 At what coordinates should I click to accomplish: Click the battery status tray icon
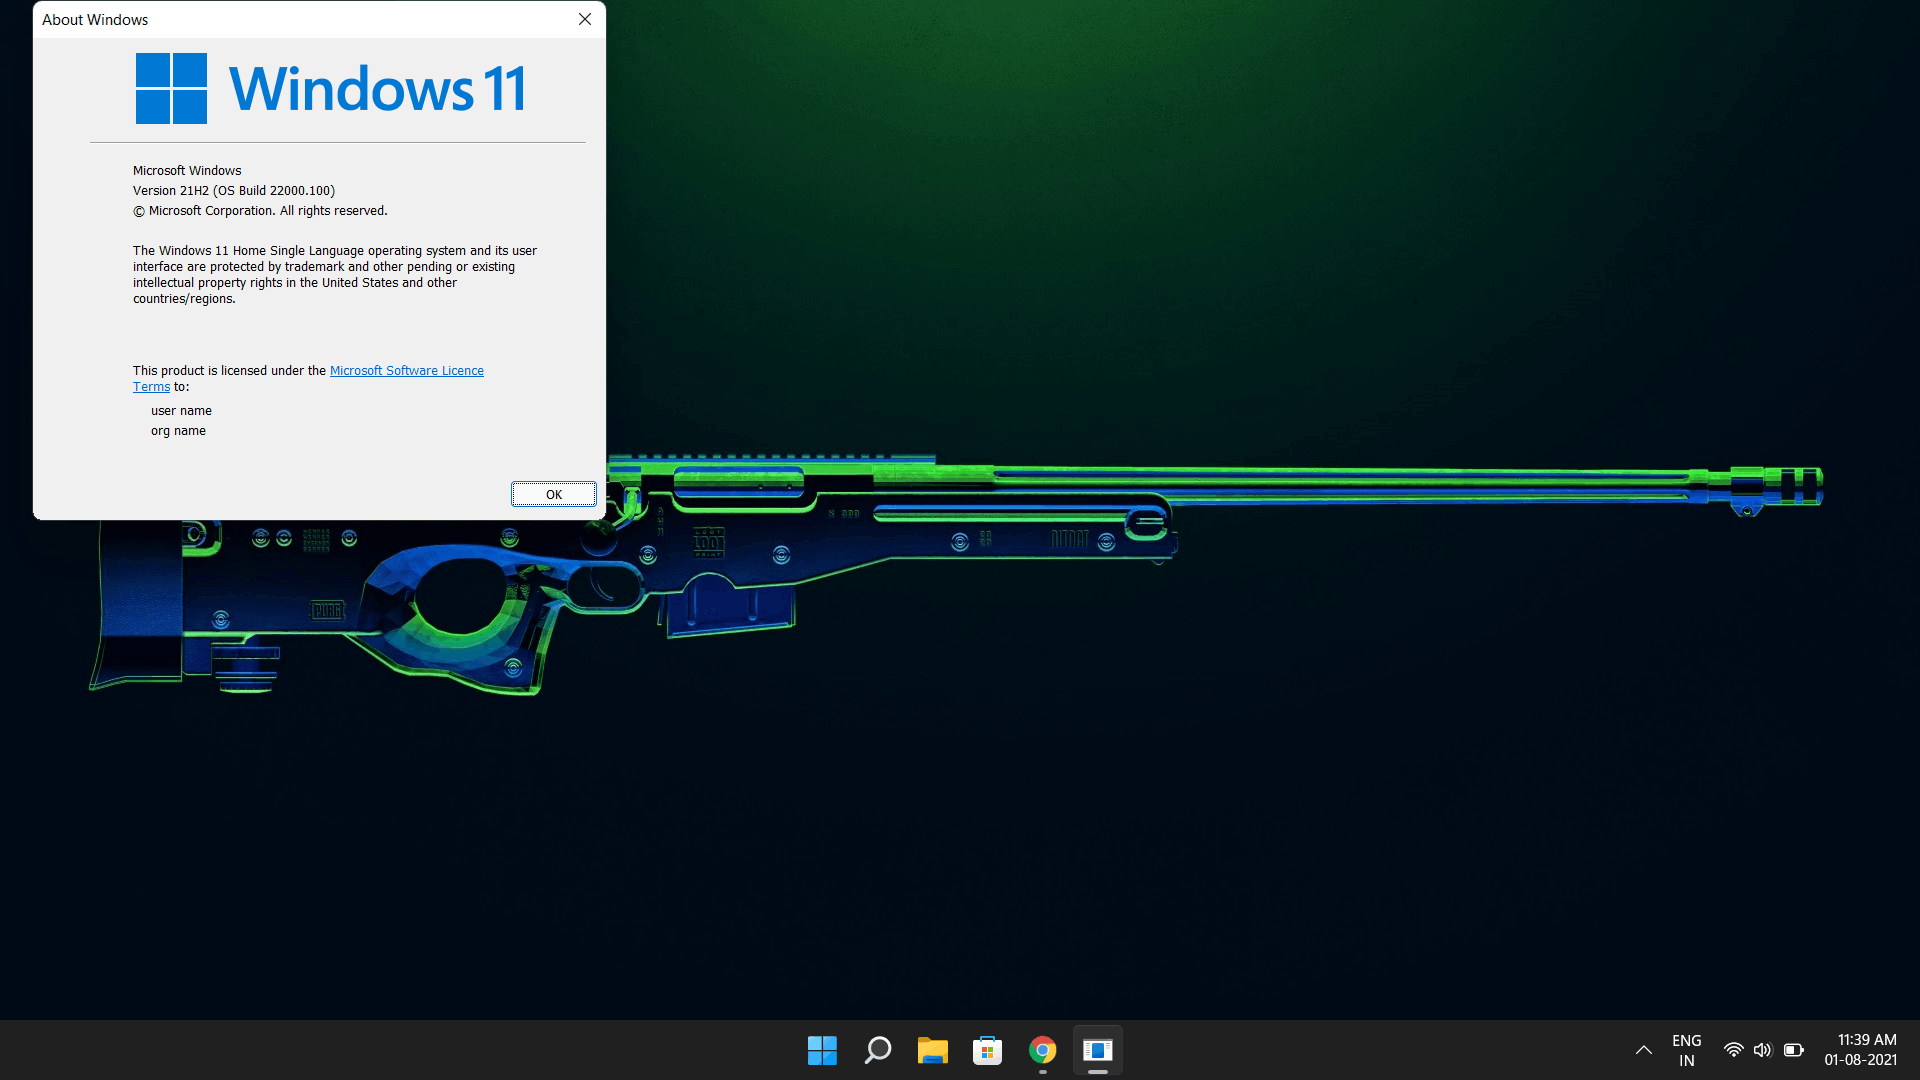[1793, 1050]
